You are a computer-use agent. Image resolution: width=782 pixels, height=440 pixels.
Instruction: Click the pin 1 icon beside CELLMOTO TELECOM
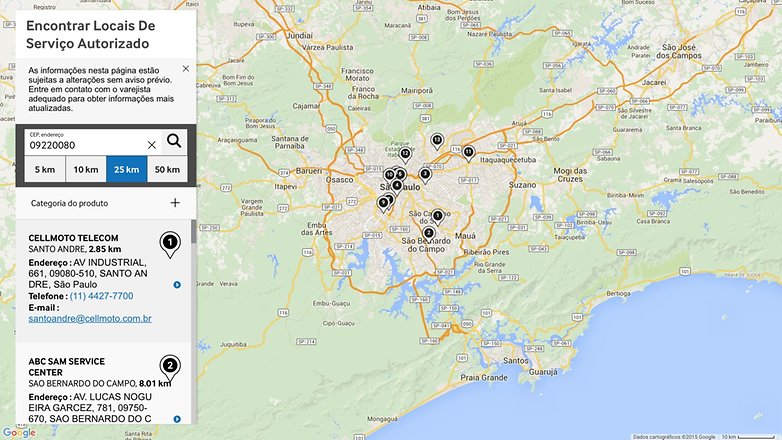point(170,244)
